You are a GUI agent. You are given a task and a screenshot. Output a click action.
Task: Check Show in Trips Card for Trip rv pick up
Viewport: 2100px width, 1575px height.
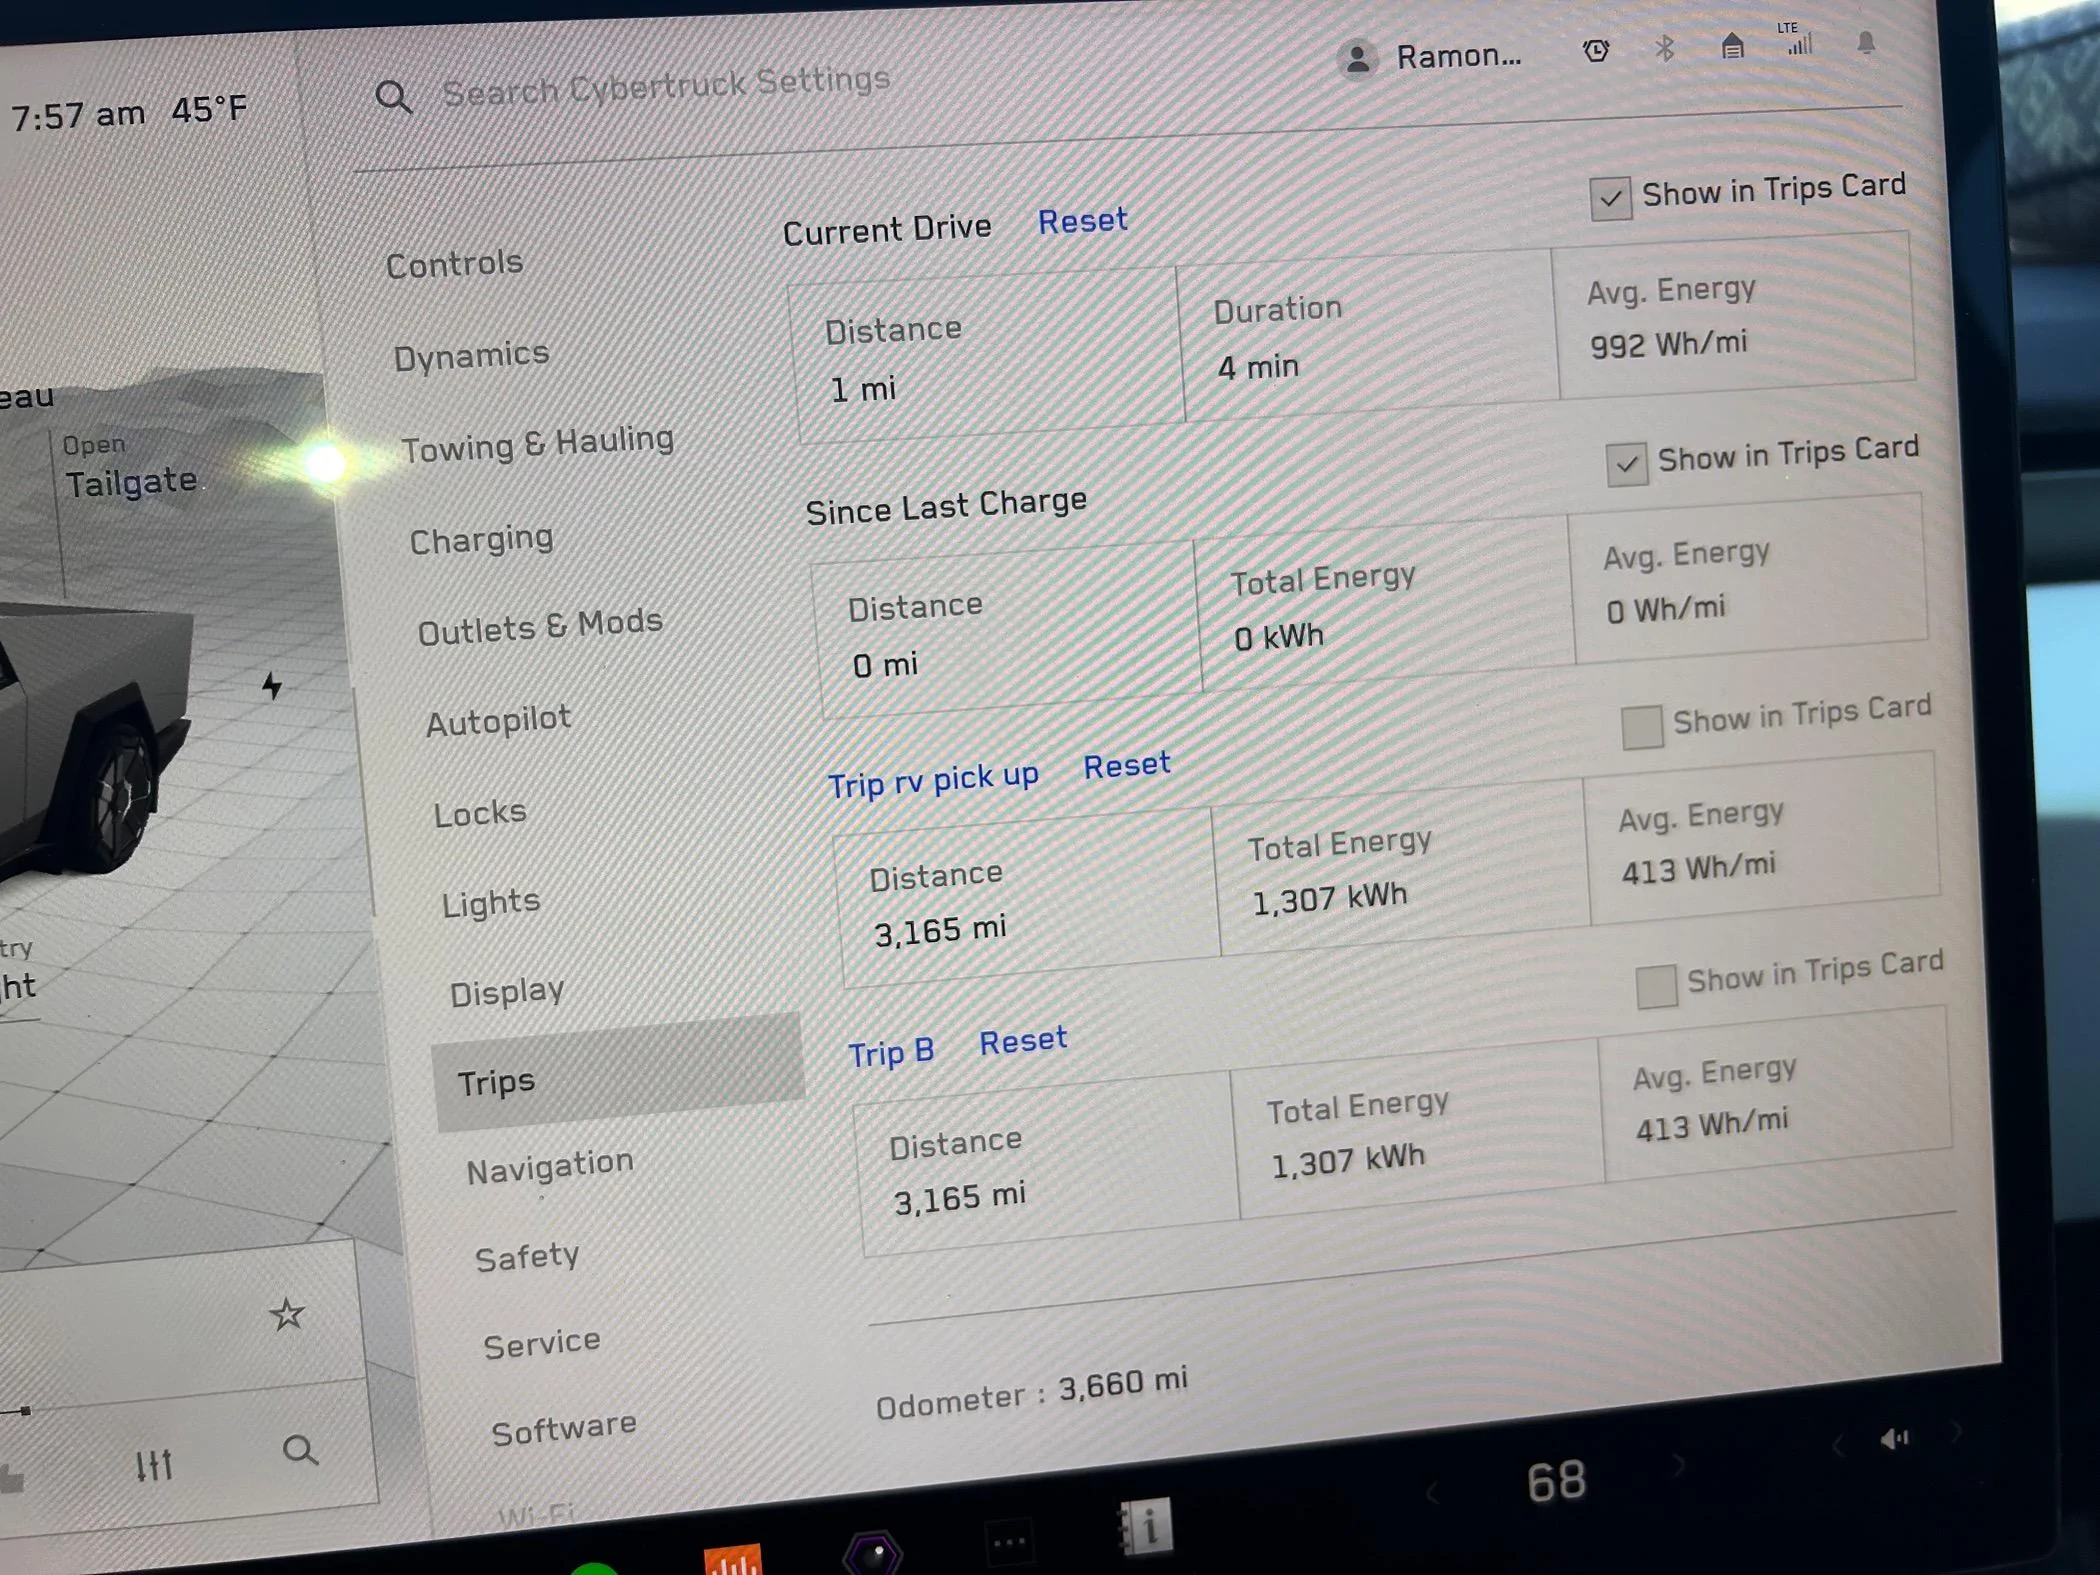(1642, 726)
